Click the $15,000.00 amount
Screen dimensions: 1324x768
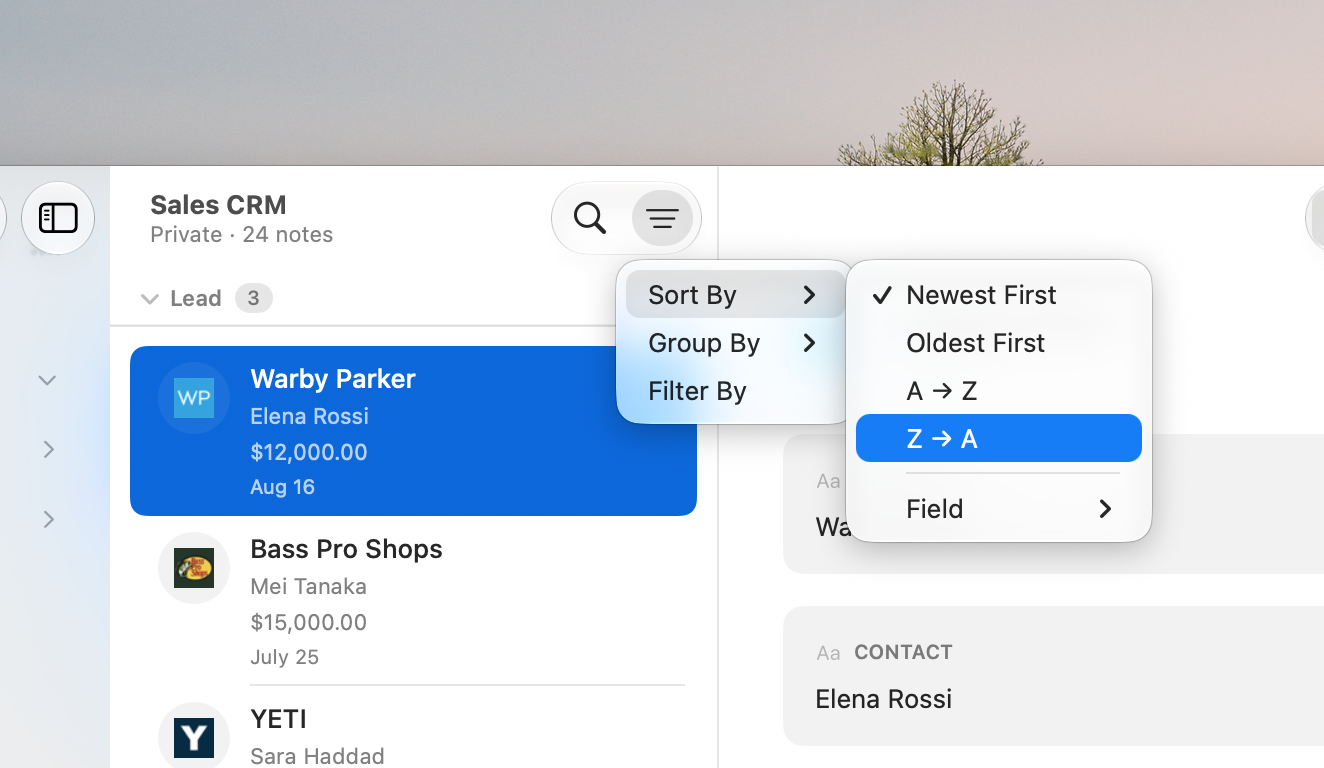[x=309, y=622]
